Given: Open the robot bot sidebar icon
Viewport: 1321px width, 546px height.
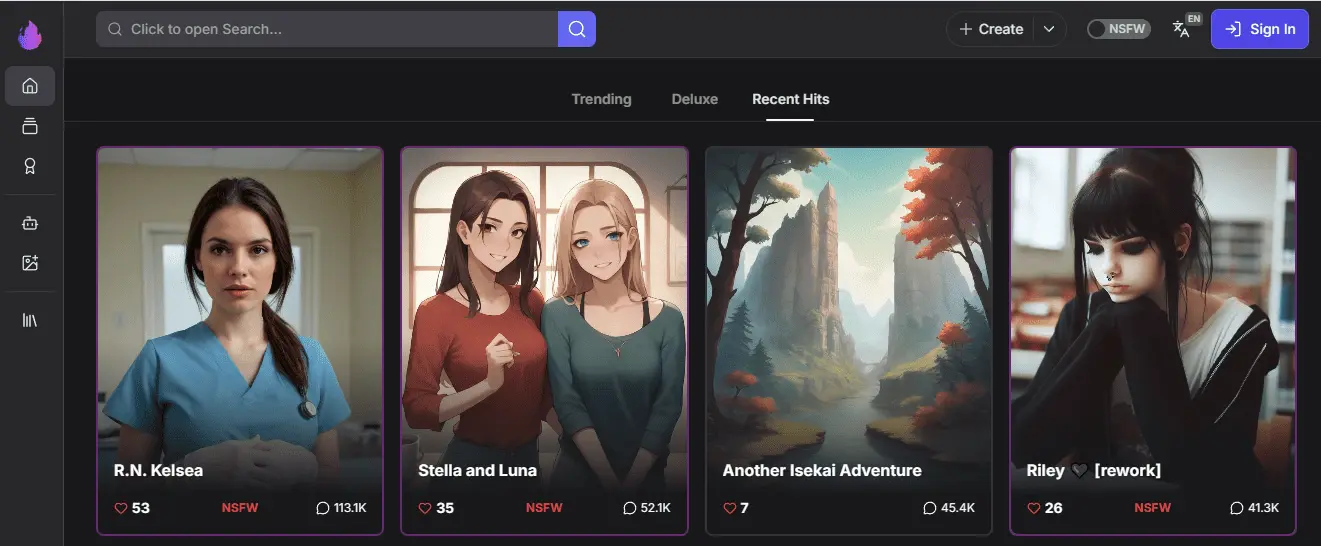Looking at the screenshot, I should pyautogui.click(x=30, y=224).
